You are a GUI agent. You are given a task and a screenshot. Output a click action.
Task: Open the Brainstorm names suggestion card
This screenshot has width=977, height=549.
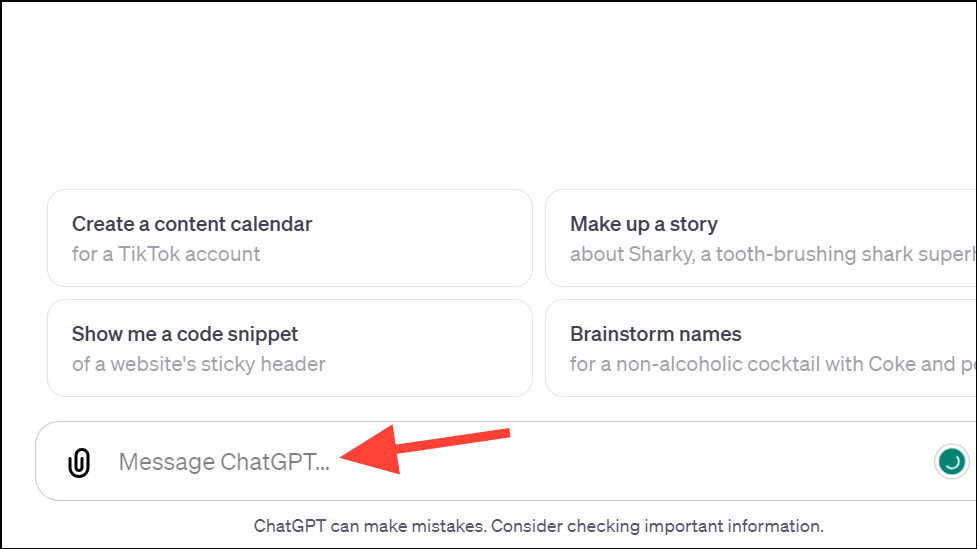[x=761, y=348]
